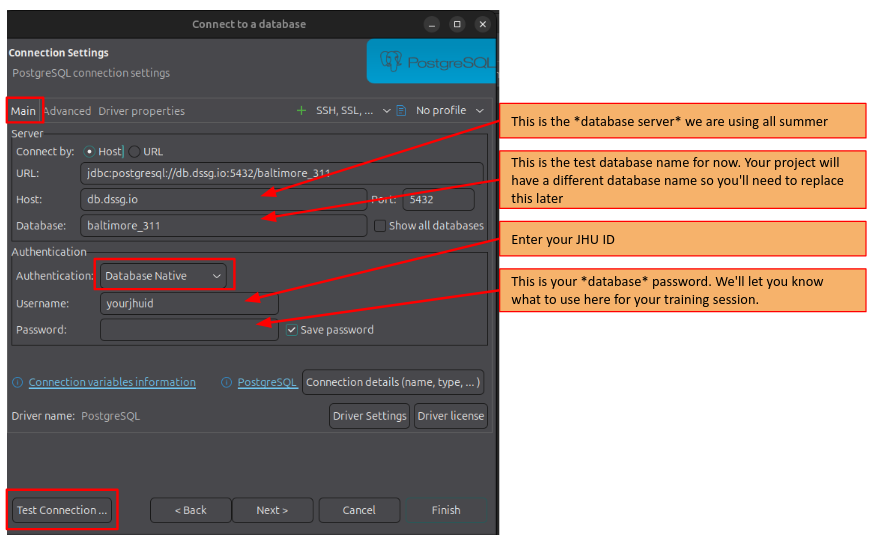
Task: Select the URL connect-by radio button
Action: point(134,151)
